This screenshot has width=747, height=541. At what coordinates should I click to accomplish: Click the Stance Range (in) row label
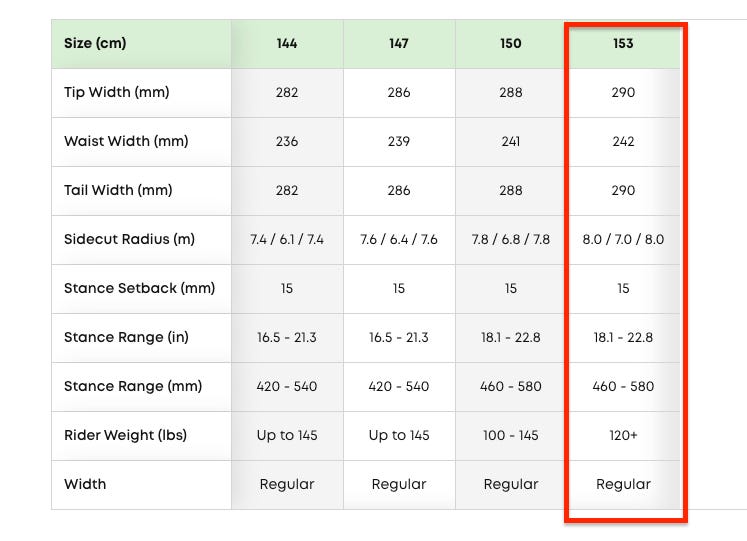pyautogui.click(x=126, y=338)
